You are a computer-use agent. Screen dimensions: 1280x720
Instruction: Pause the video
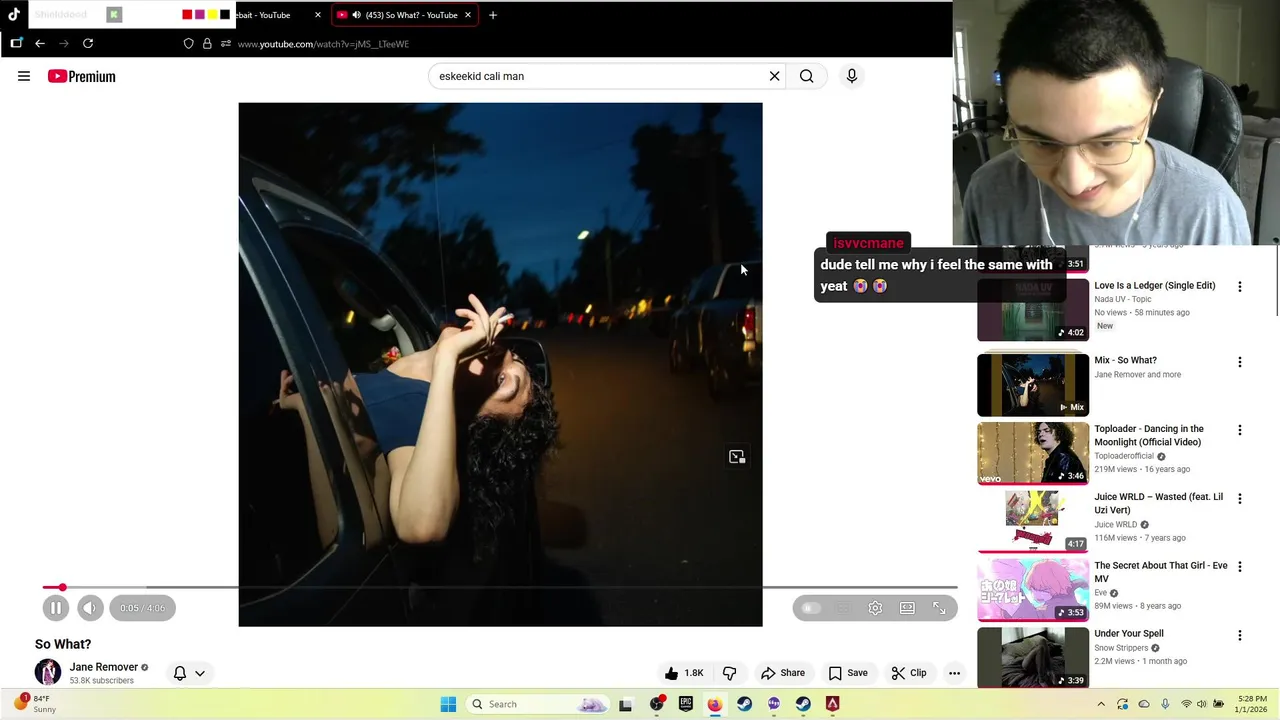[56, 608]
